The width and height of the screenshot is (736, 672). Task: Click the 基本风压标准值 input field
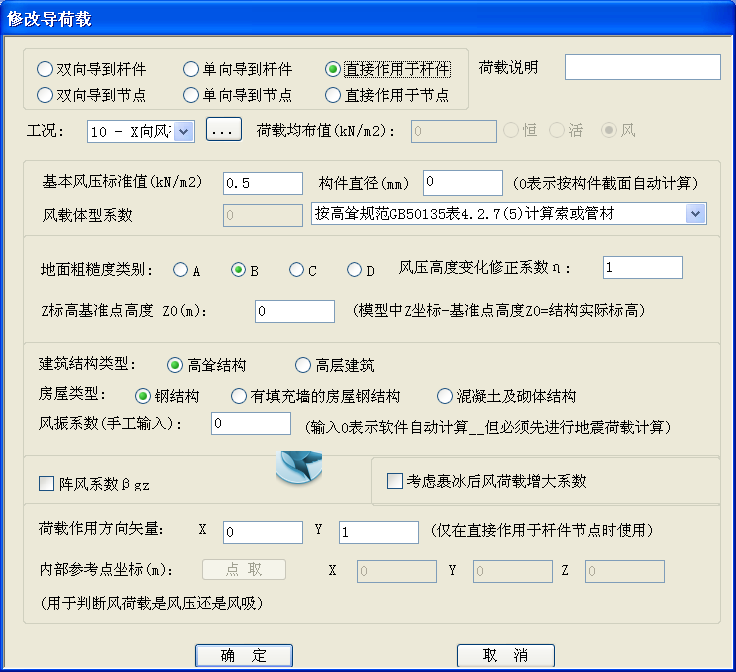[263, 183]
